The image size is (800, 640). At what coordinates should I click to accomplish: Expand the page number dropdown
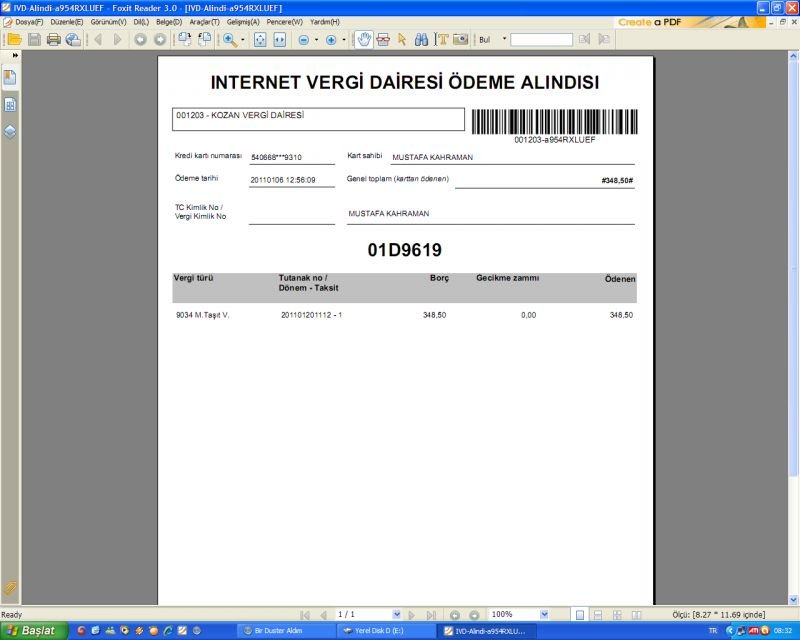point(397,614)
